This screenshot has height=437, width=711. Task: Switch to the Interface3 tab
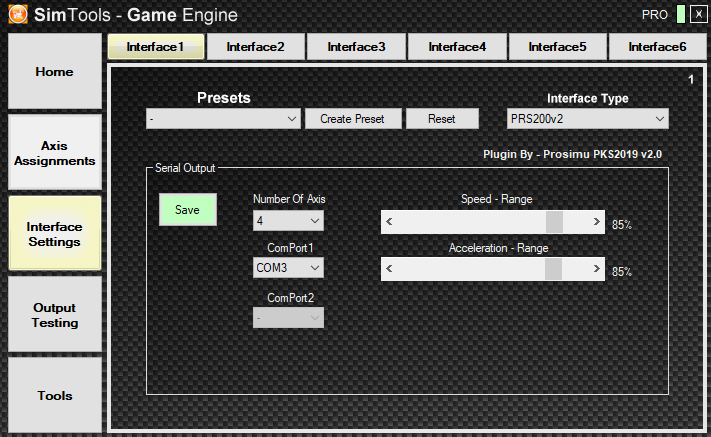356,47
